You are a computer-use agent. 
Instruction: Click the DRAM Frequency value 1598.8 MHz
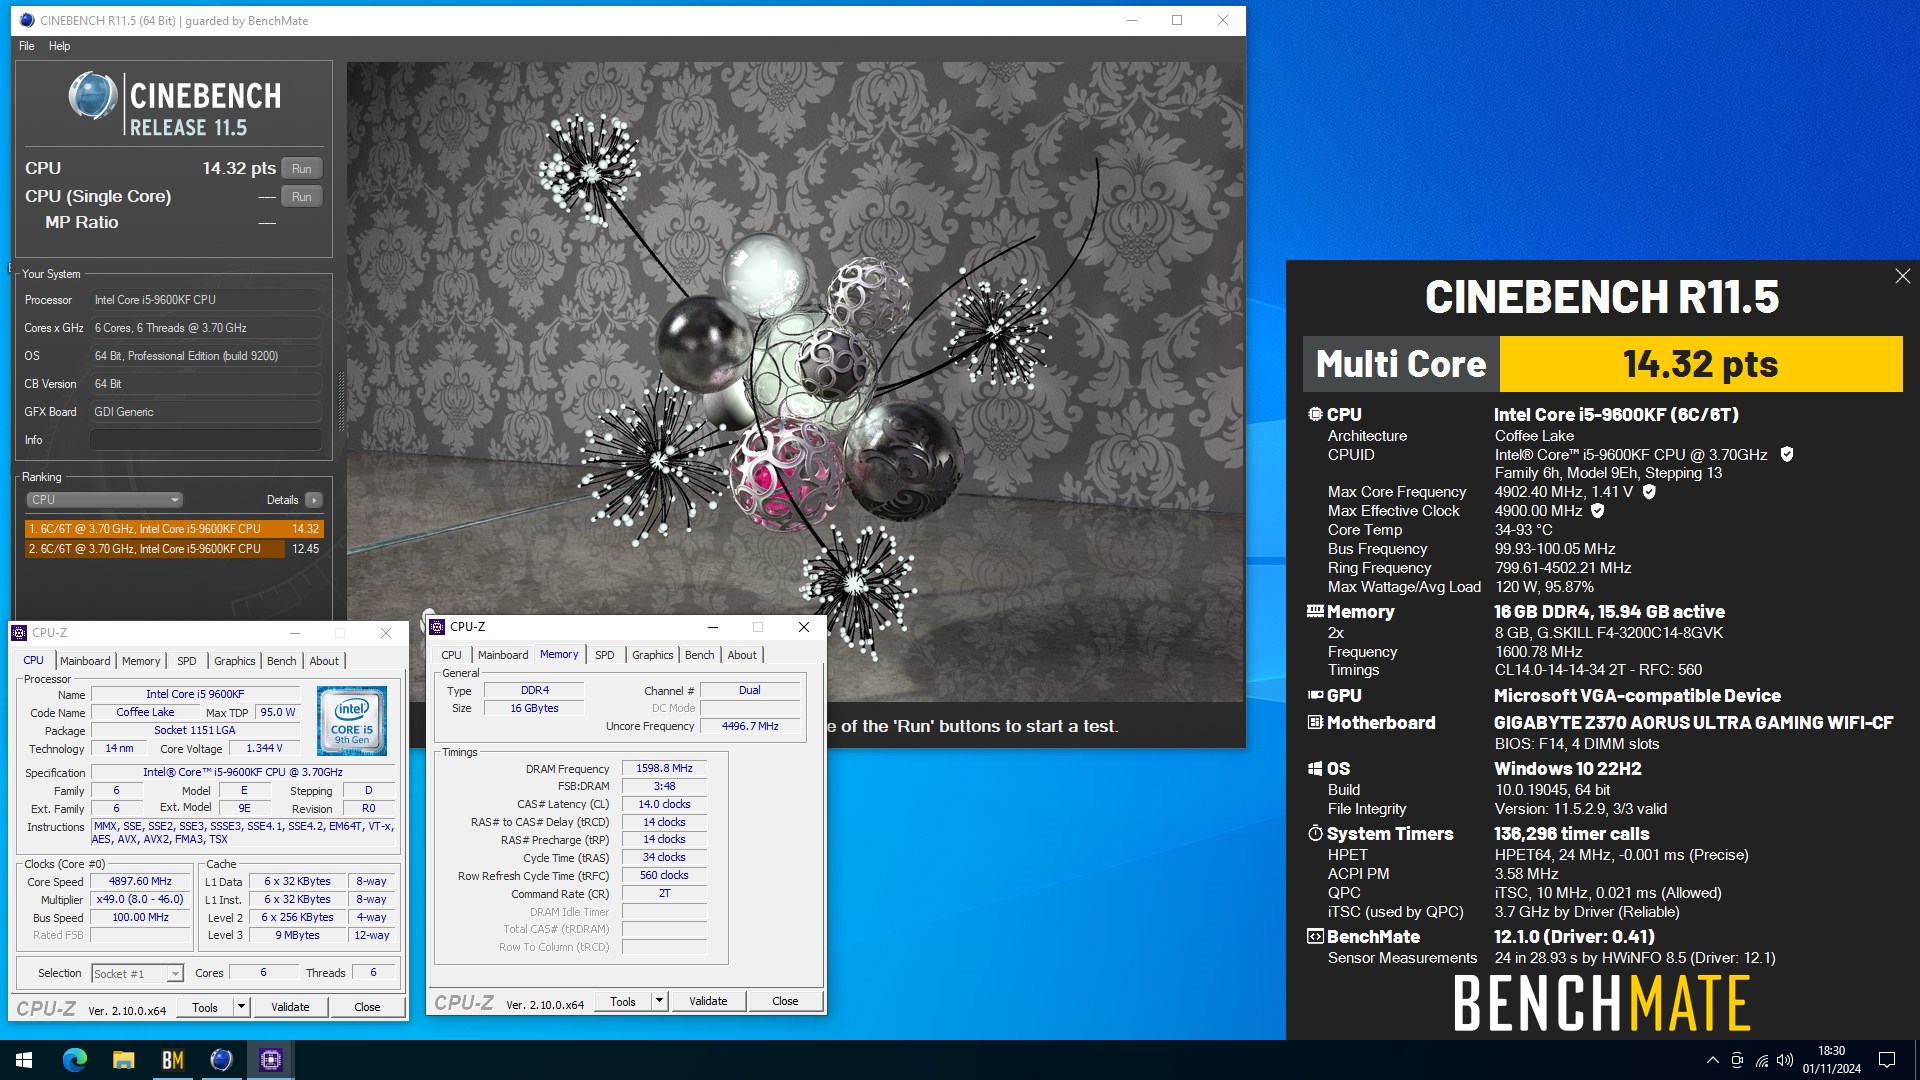664,768
